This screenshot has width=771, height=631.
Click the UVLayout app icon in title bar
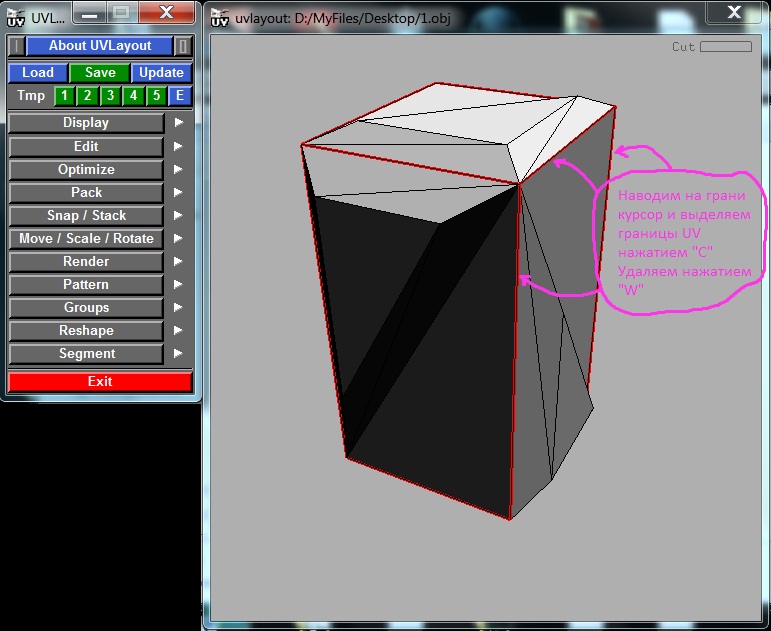click(15, 18)
